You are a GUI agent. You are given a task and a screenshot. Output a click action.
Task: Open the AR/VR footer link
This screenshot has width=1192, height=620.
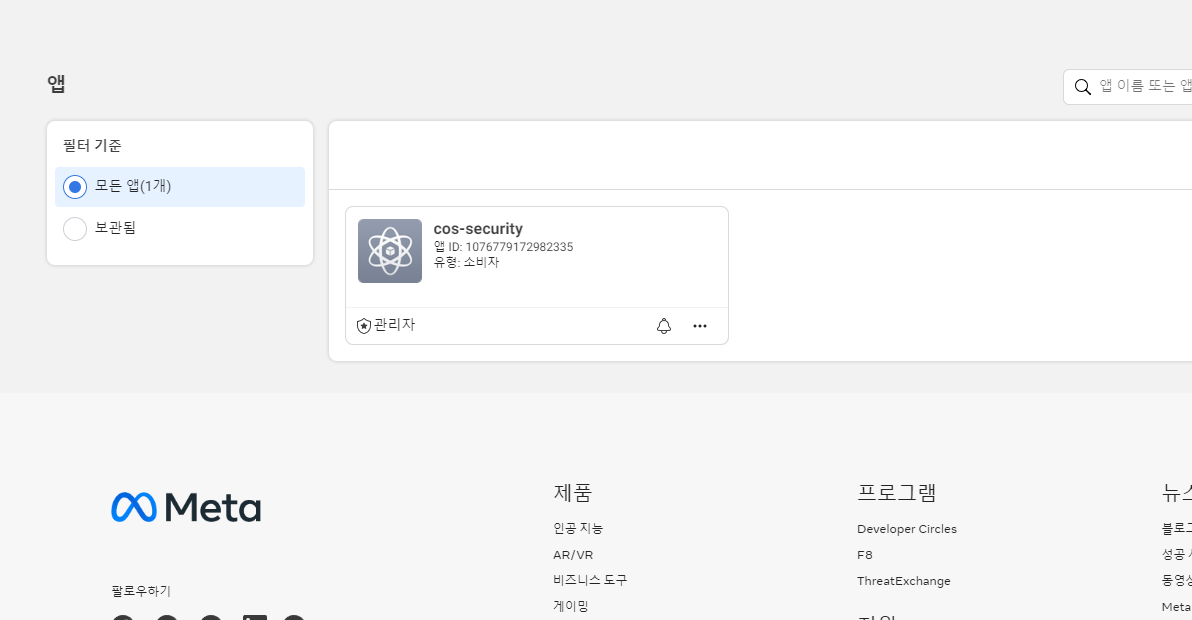573,555
